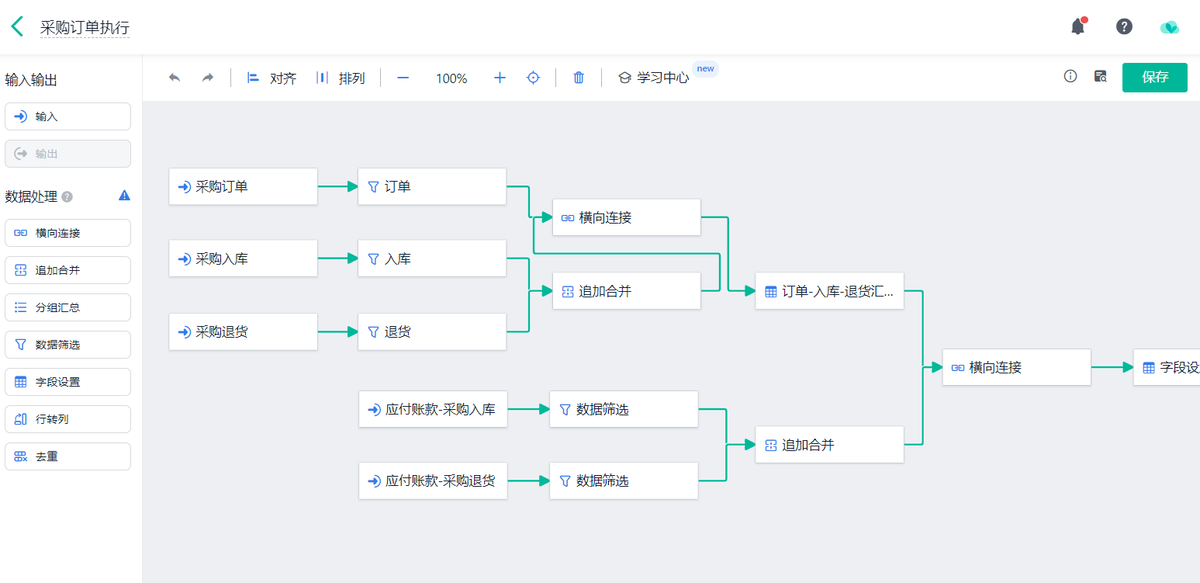Open the 学习中心 link
The height and width of the screenshot is (583, 1200).
654,78
